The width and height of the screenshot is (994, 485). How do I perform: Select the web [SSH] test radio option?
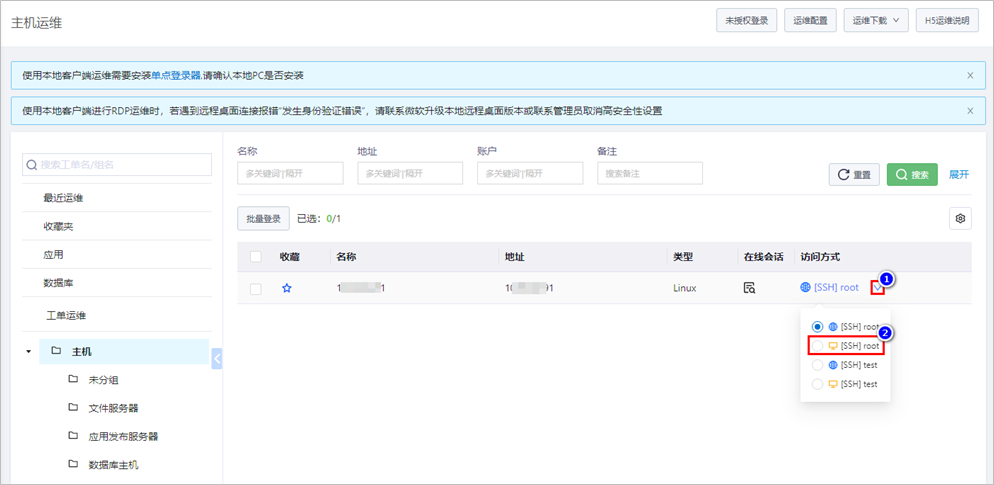[x=818, y=365]
